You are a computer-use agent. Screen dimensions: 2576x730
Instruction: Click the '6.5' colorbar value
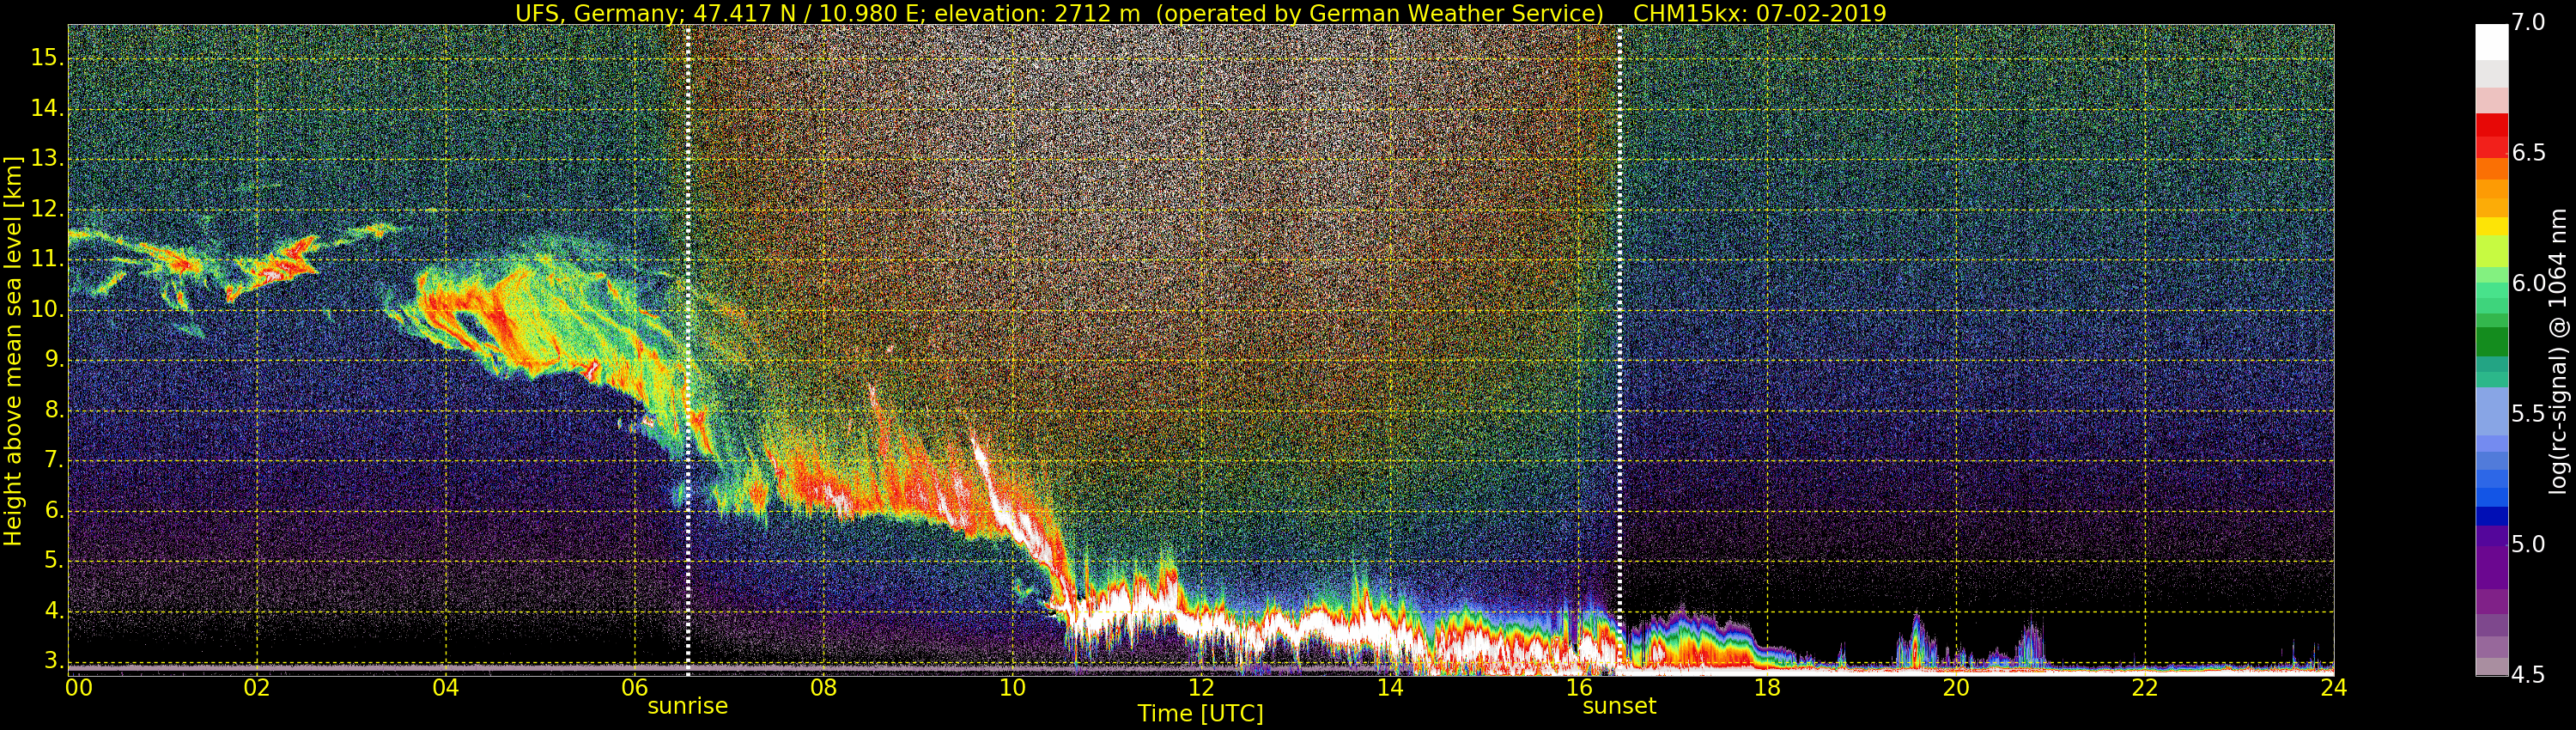[x=2529, y=153]
